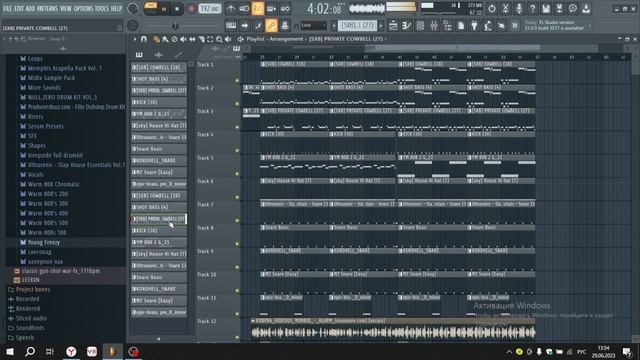Open the PATTERNS menu

pos(47,8)
